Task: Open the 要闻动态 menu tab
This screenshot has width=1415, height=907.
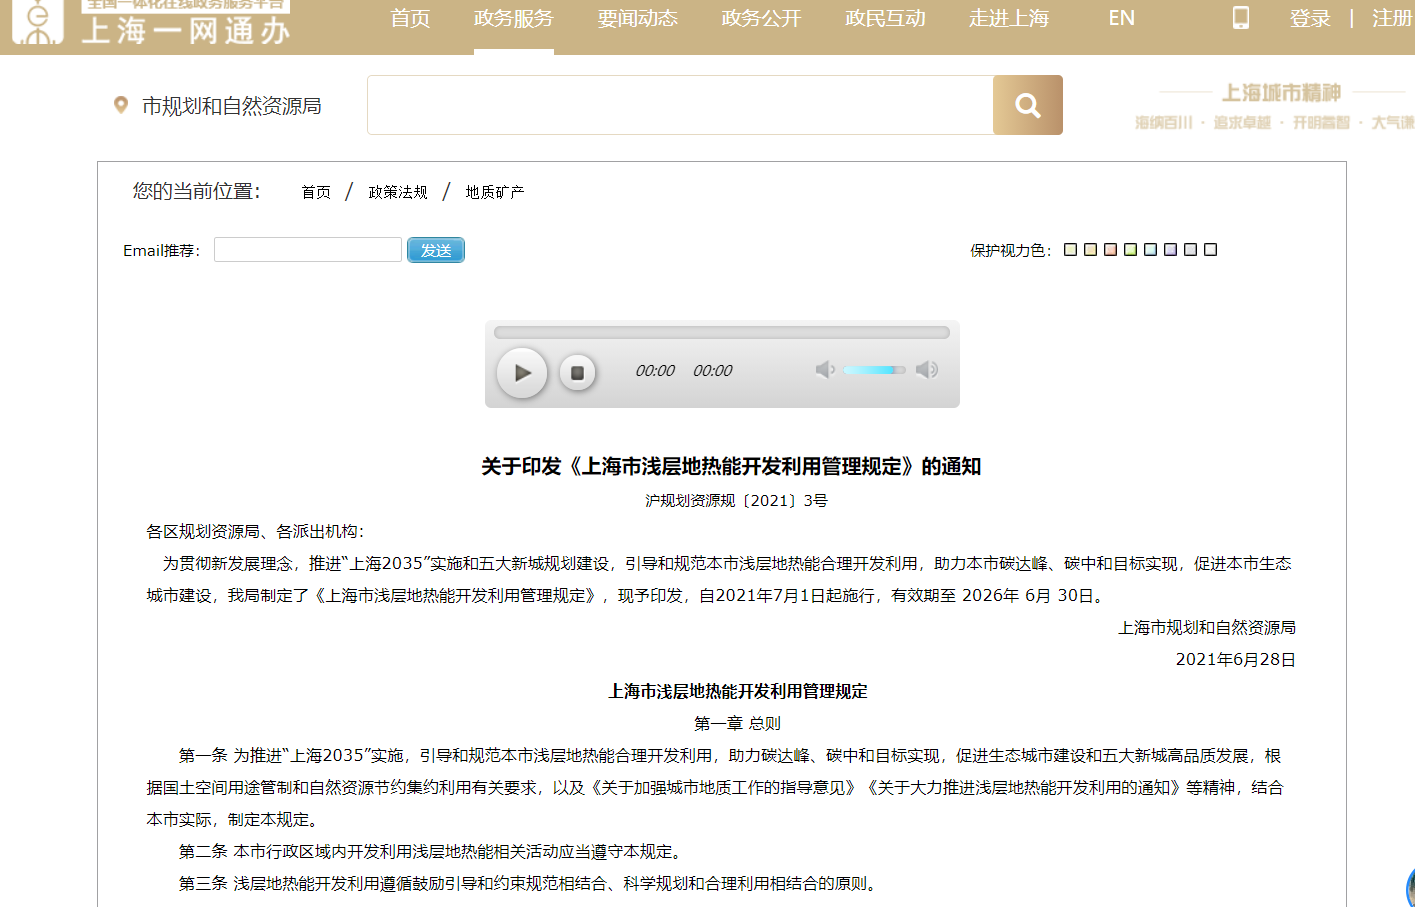Action: (x=637, y=18)
